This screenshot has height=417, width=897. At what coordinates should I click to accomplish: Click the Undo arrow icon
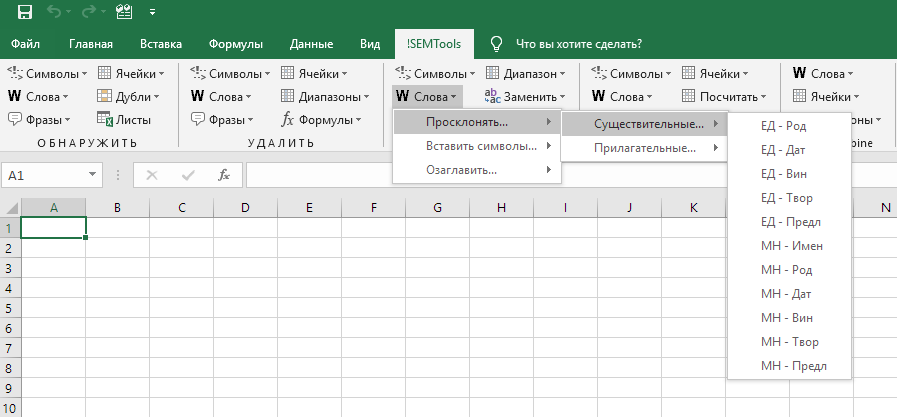tap(54, 11)
